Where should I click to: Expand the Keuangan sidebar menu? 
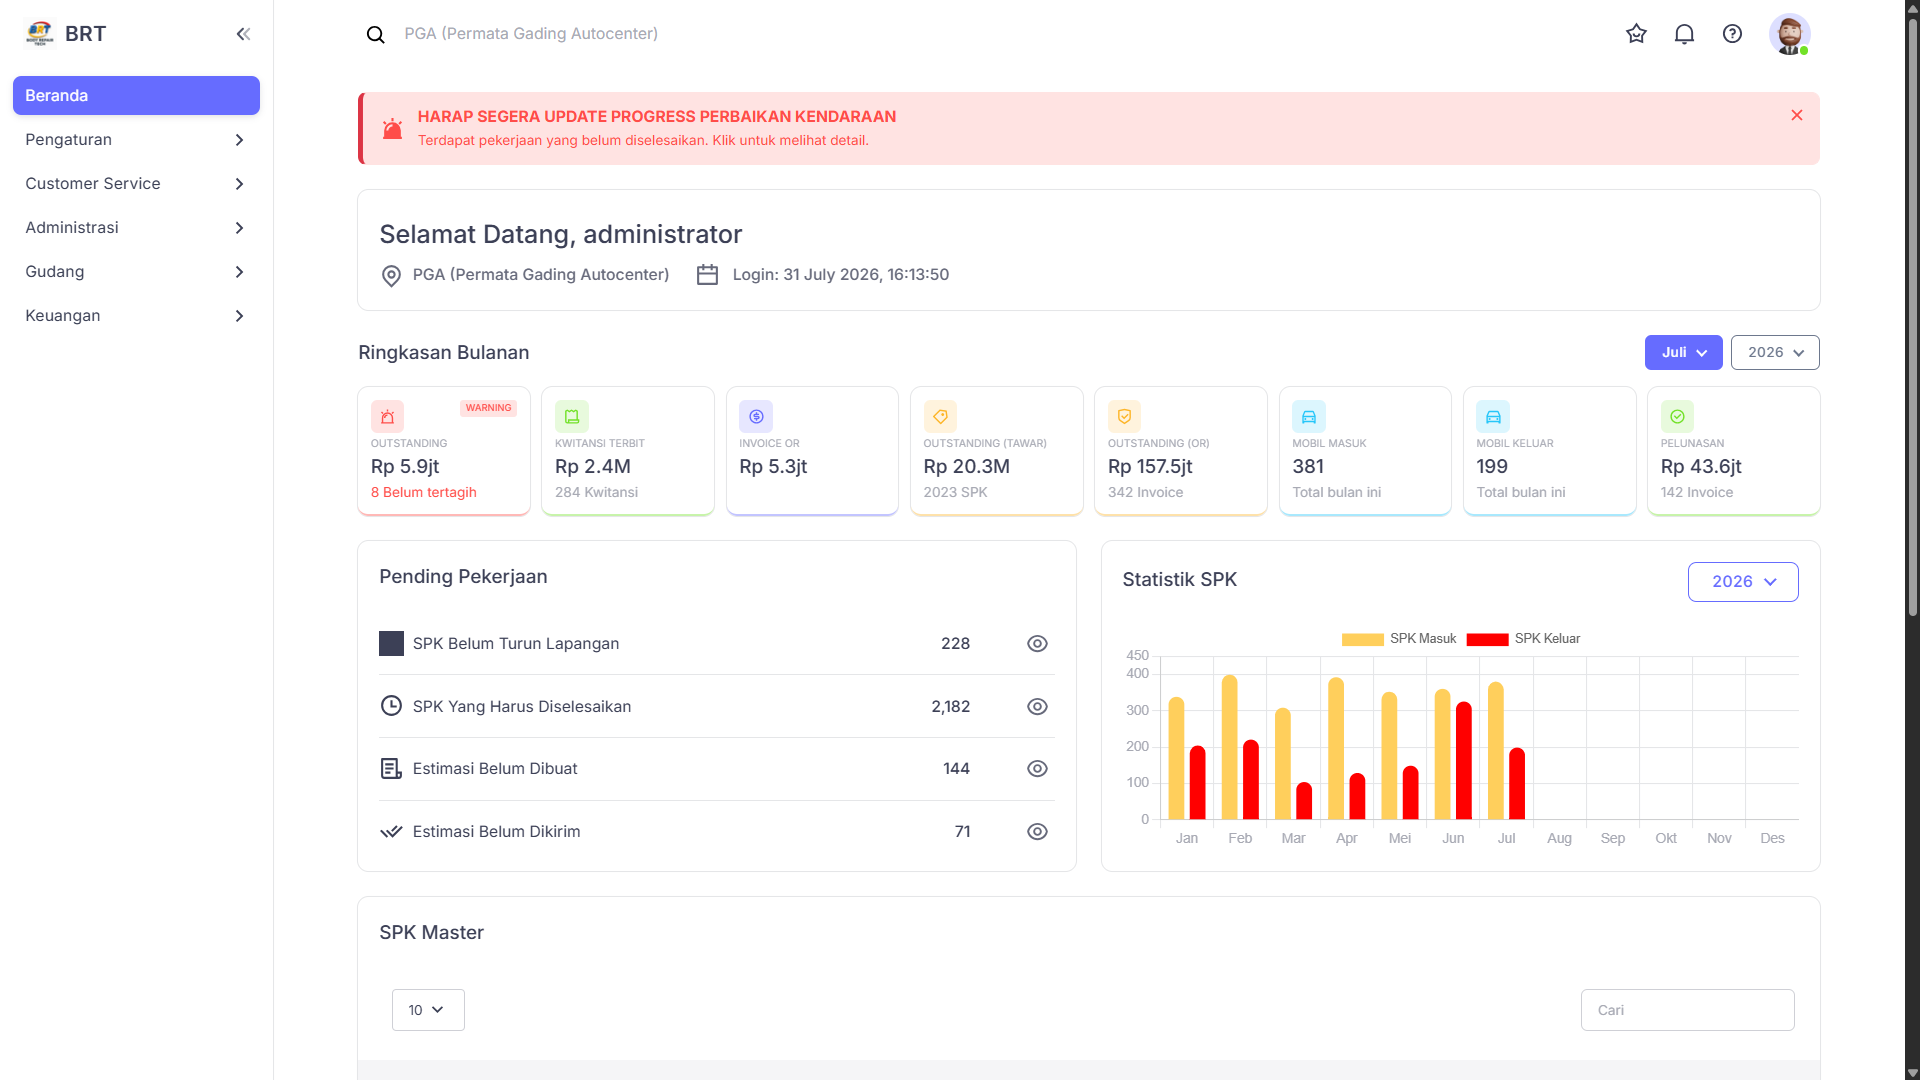(x=136, y=316)
